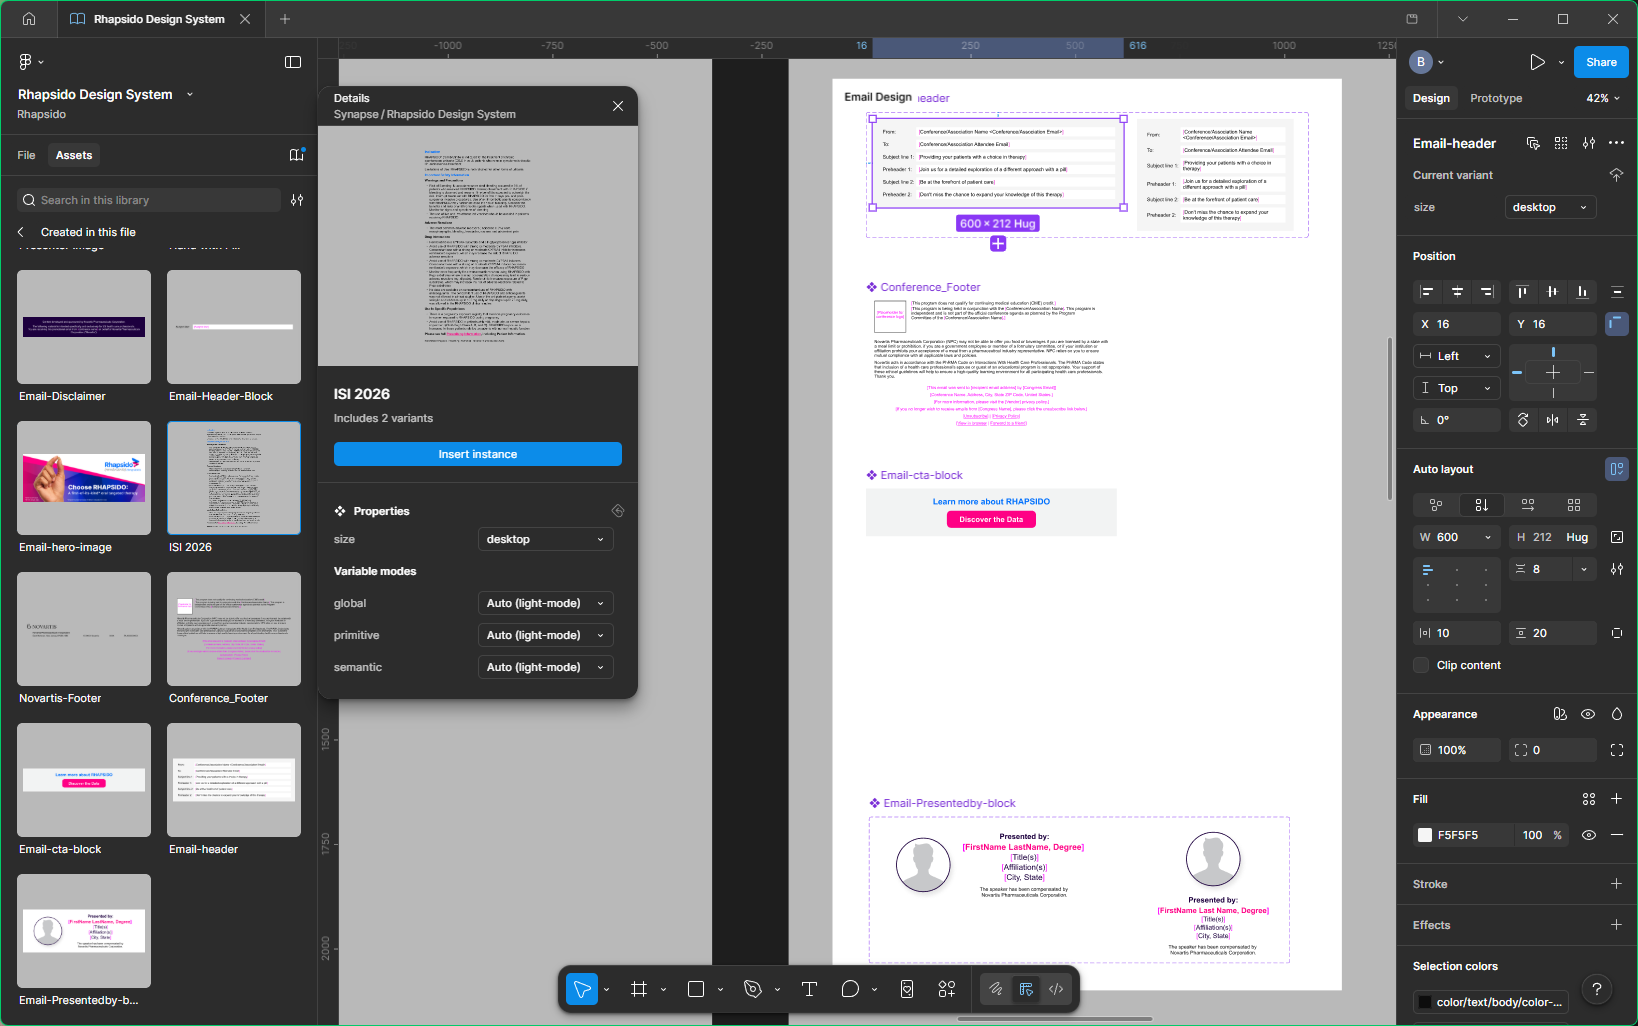Click the F5F5F5 fill color swatch
Viewport: 1638px width, 1026px height.
pyautogui.click(x=1425, y=835)
